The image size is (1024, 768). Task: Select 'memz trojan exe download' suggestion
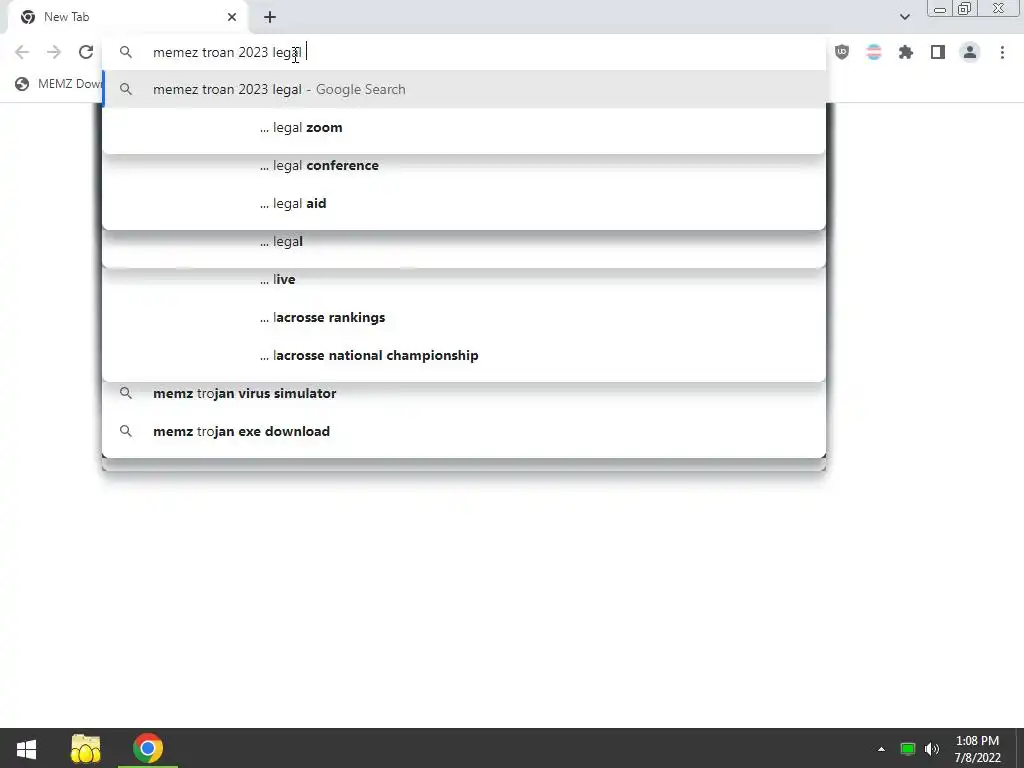click(464, 431)
